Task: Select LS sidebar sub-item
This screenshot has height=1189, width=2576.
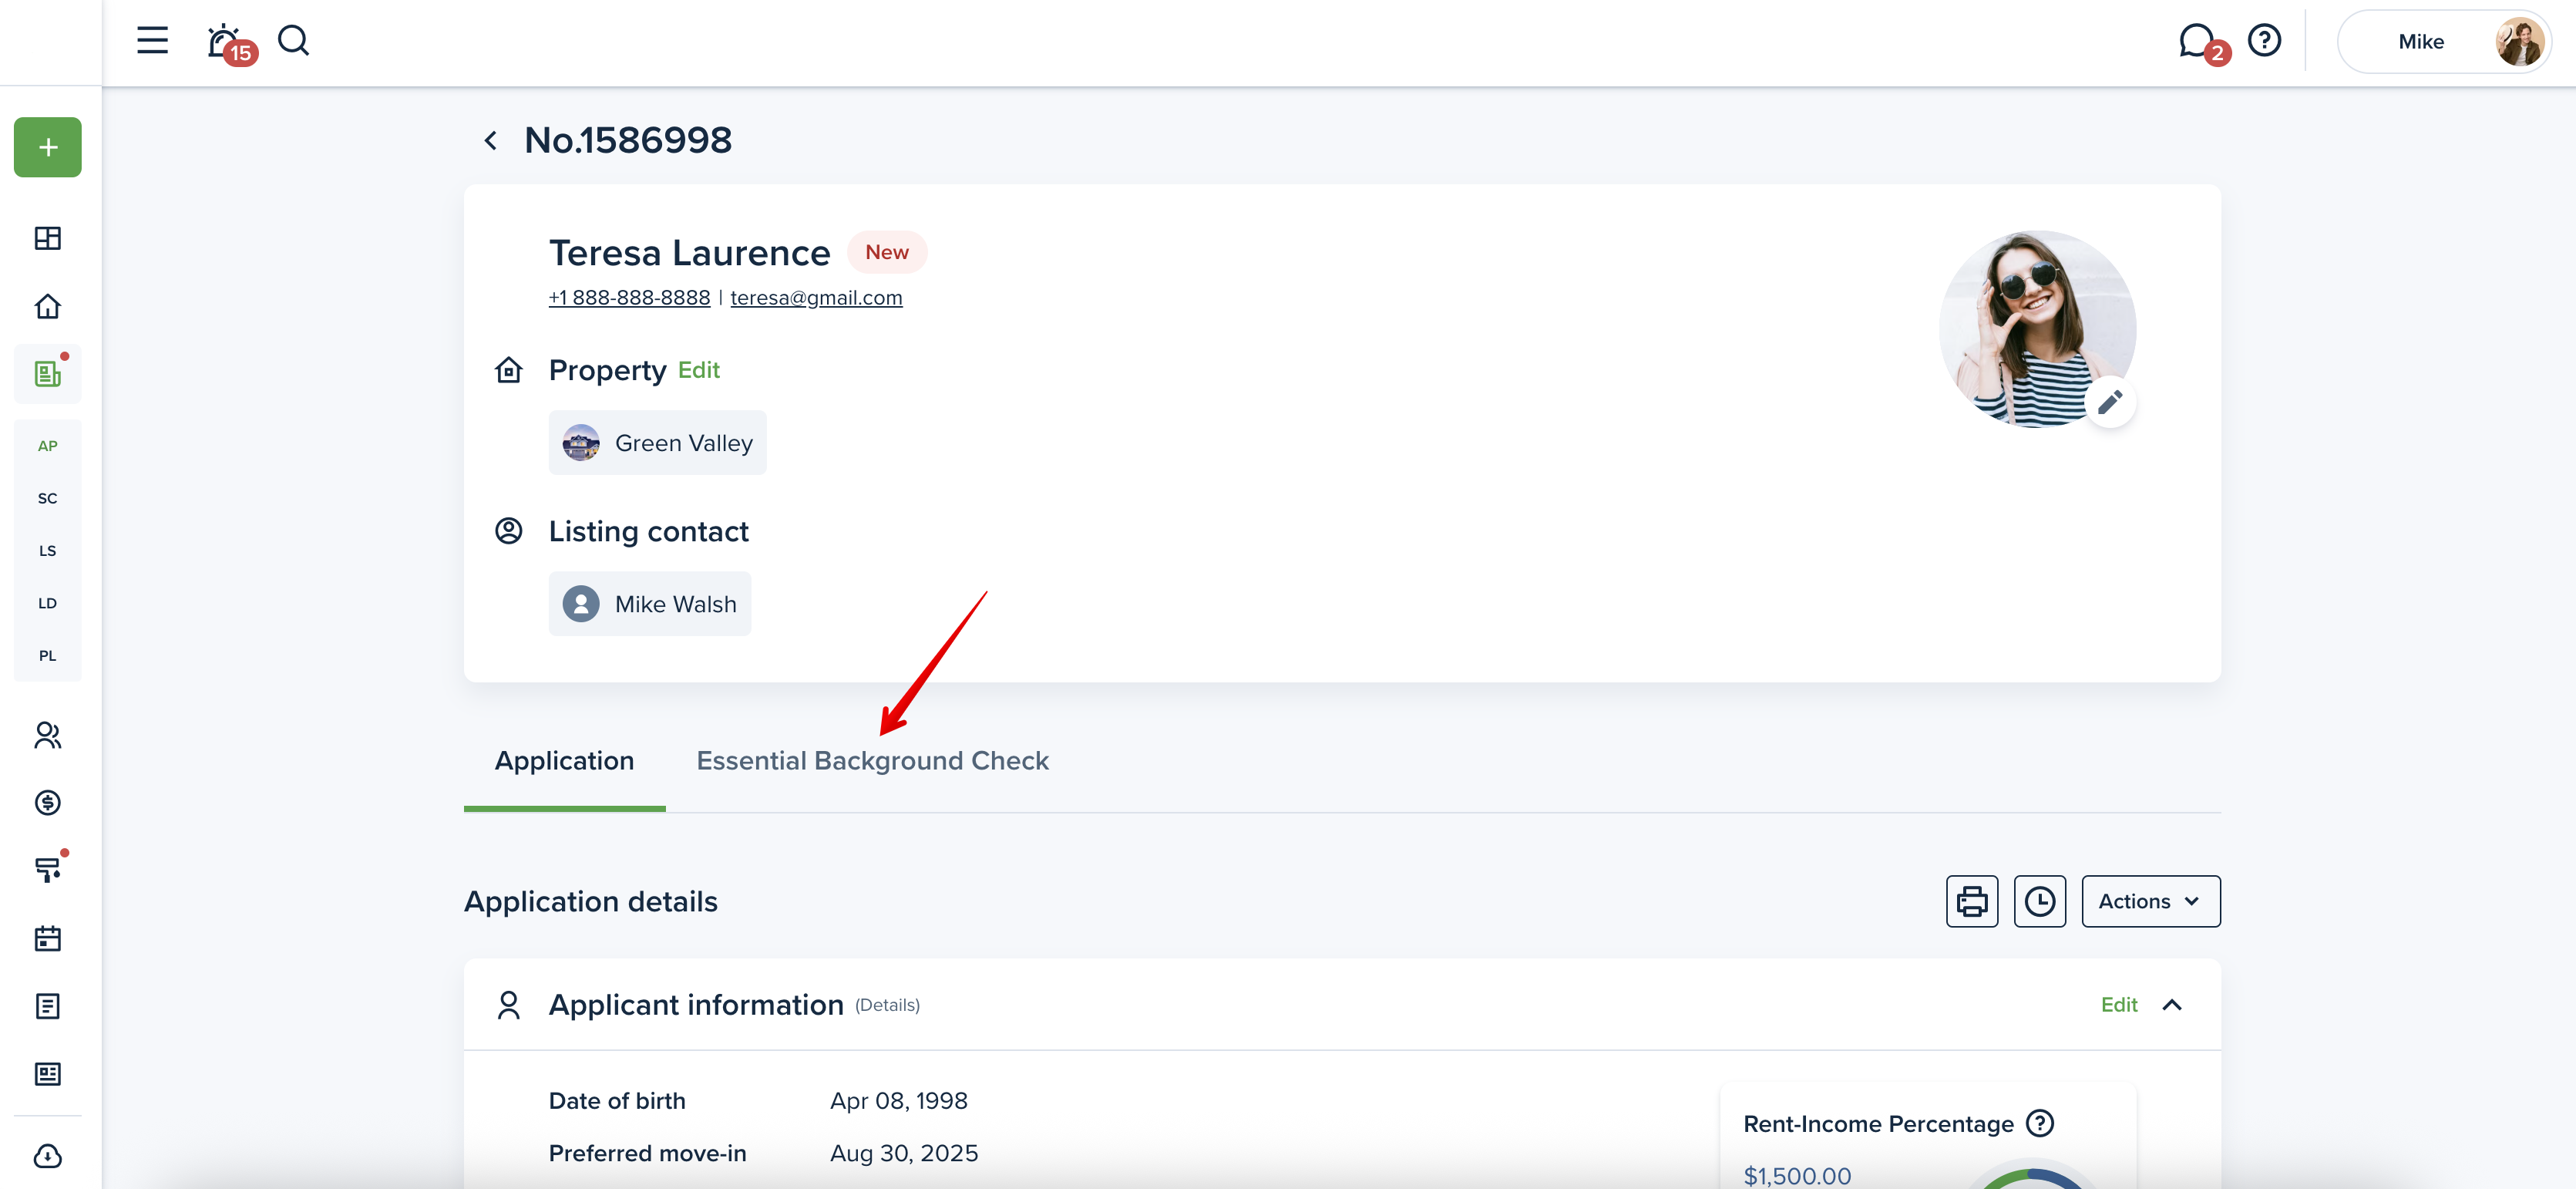Action: click(48, 551)
